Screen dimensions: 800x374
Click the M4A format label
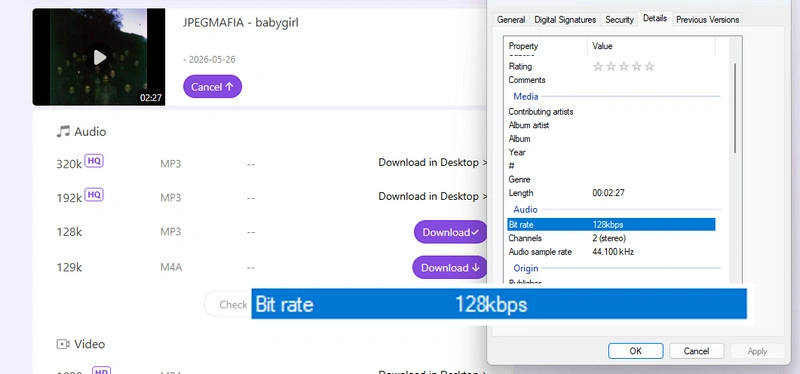click(171, 267)
